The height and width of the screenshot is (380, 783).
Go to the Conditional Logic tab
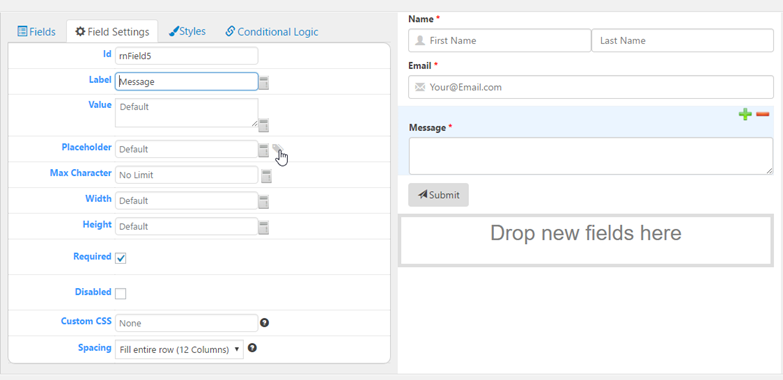pos(272,32)
